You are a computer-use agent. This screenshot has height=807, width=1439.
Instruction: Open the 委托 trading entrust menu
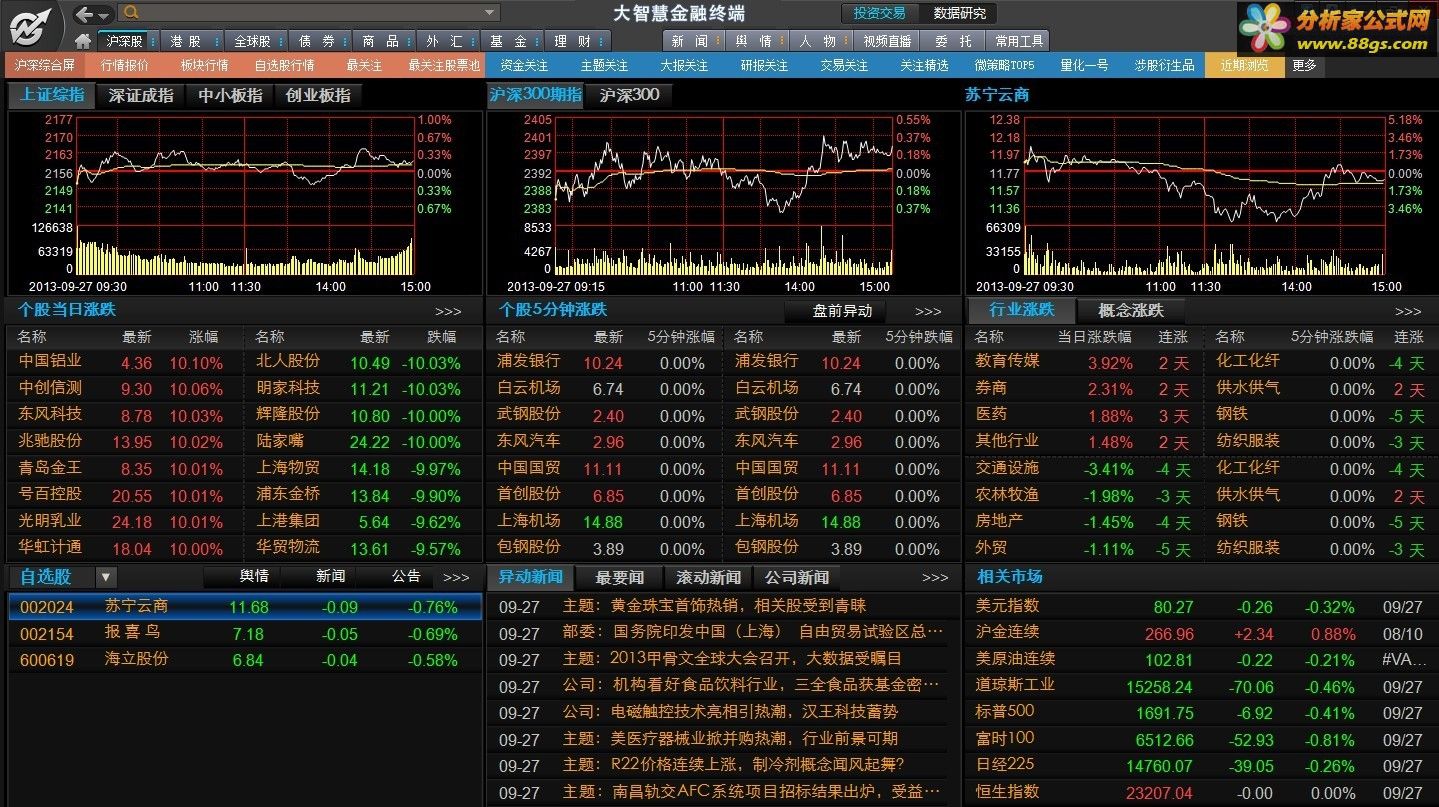953,41
